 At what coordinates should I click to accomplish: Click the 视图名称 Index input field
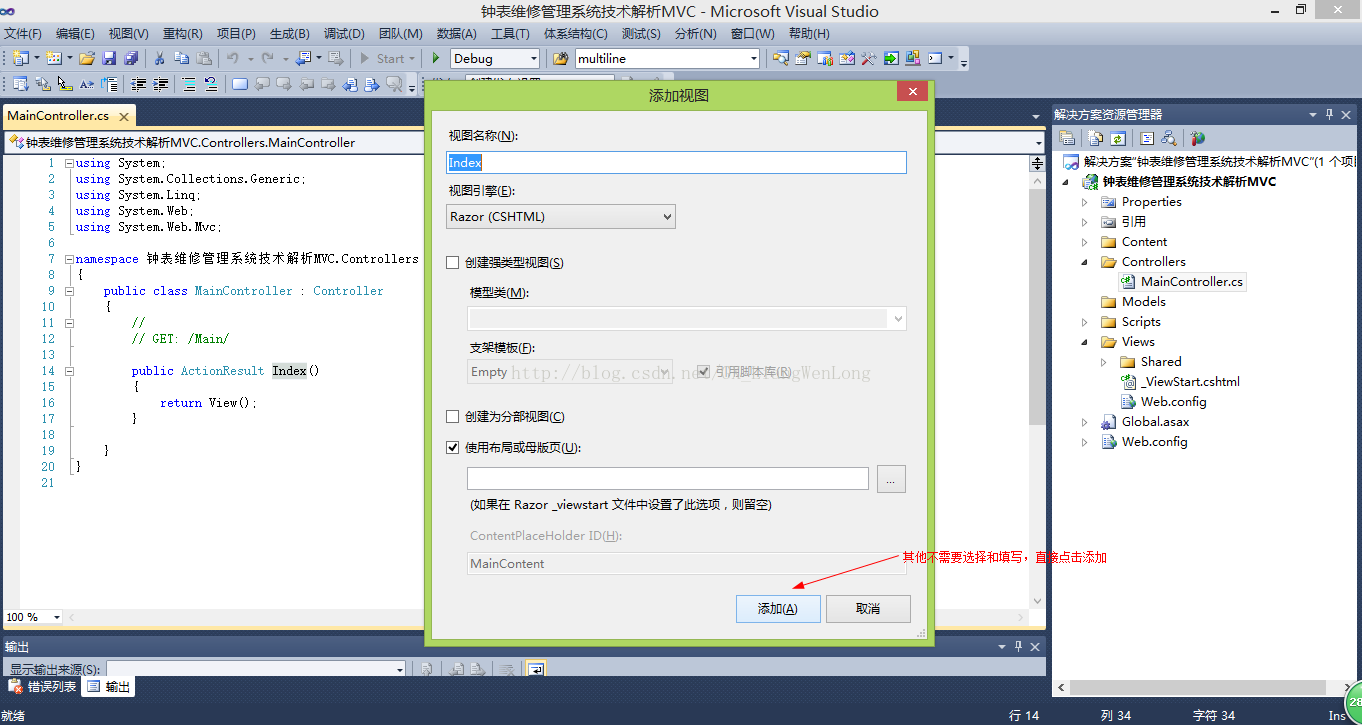(676, 163)
